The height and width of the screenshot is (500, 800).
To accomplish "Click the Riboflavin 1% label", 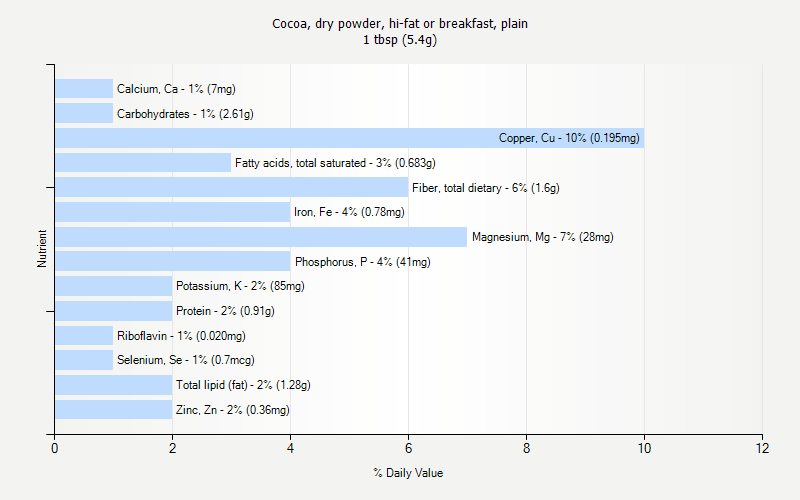I will (x=181, y=336).
